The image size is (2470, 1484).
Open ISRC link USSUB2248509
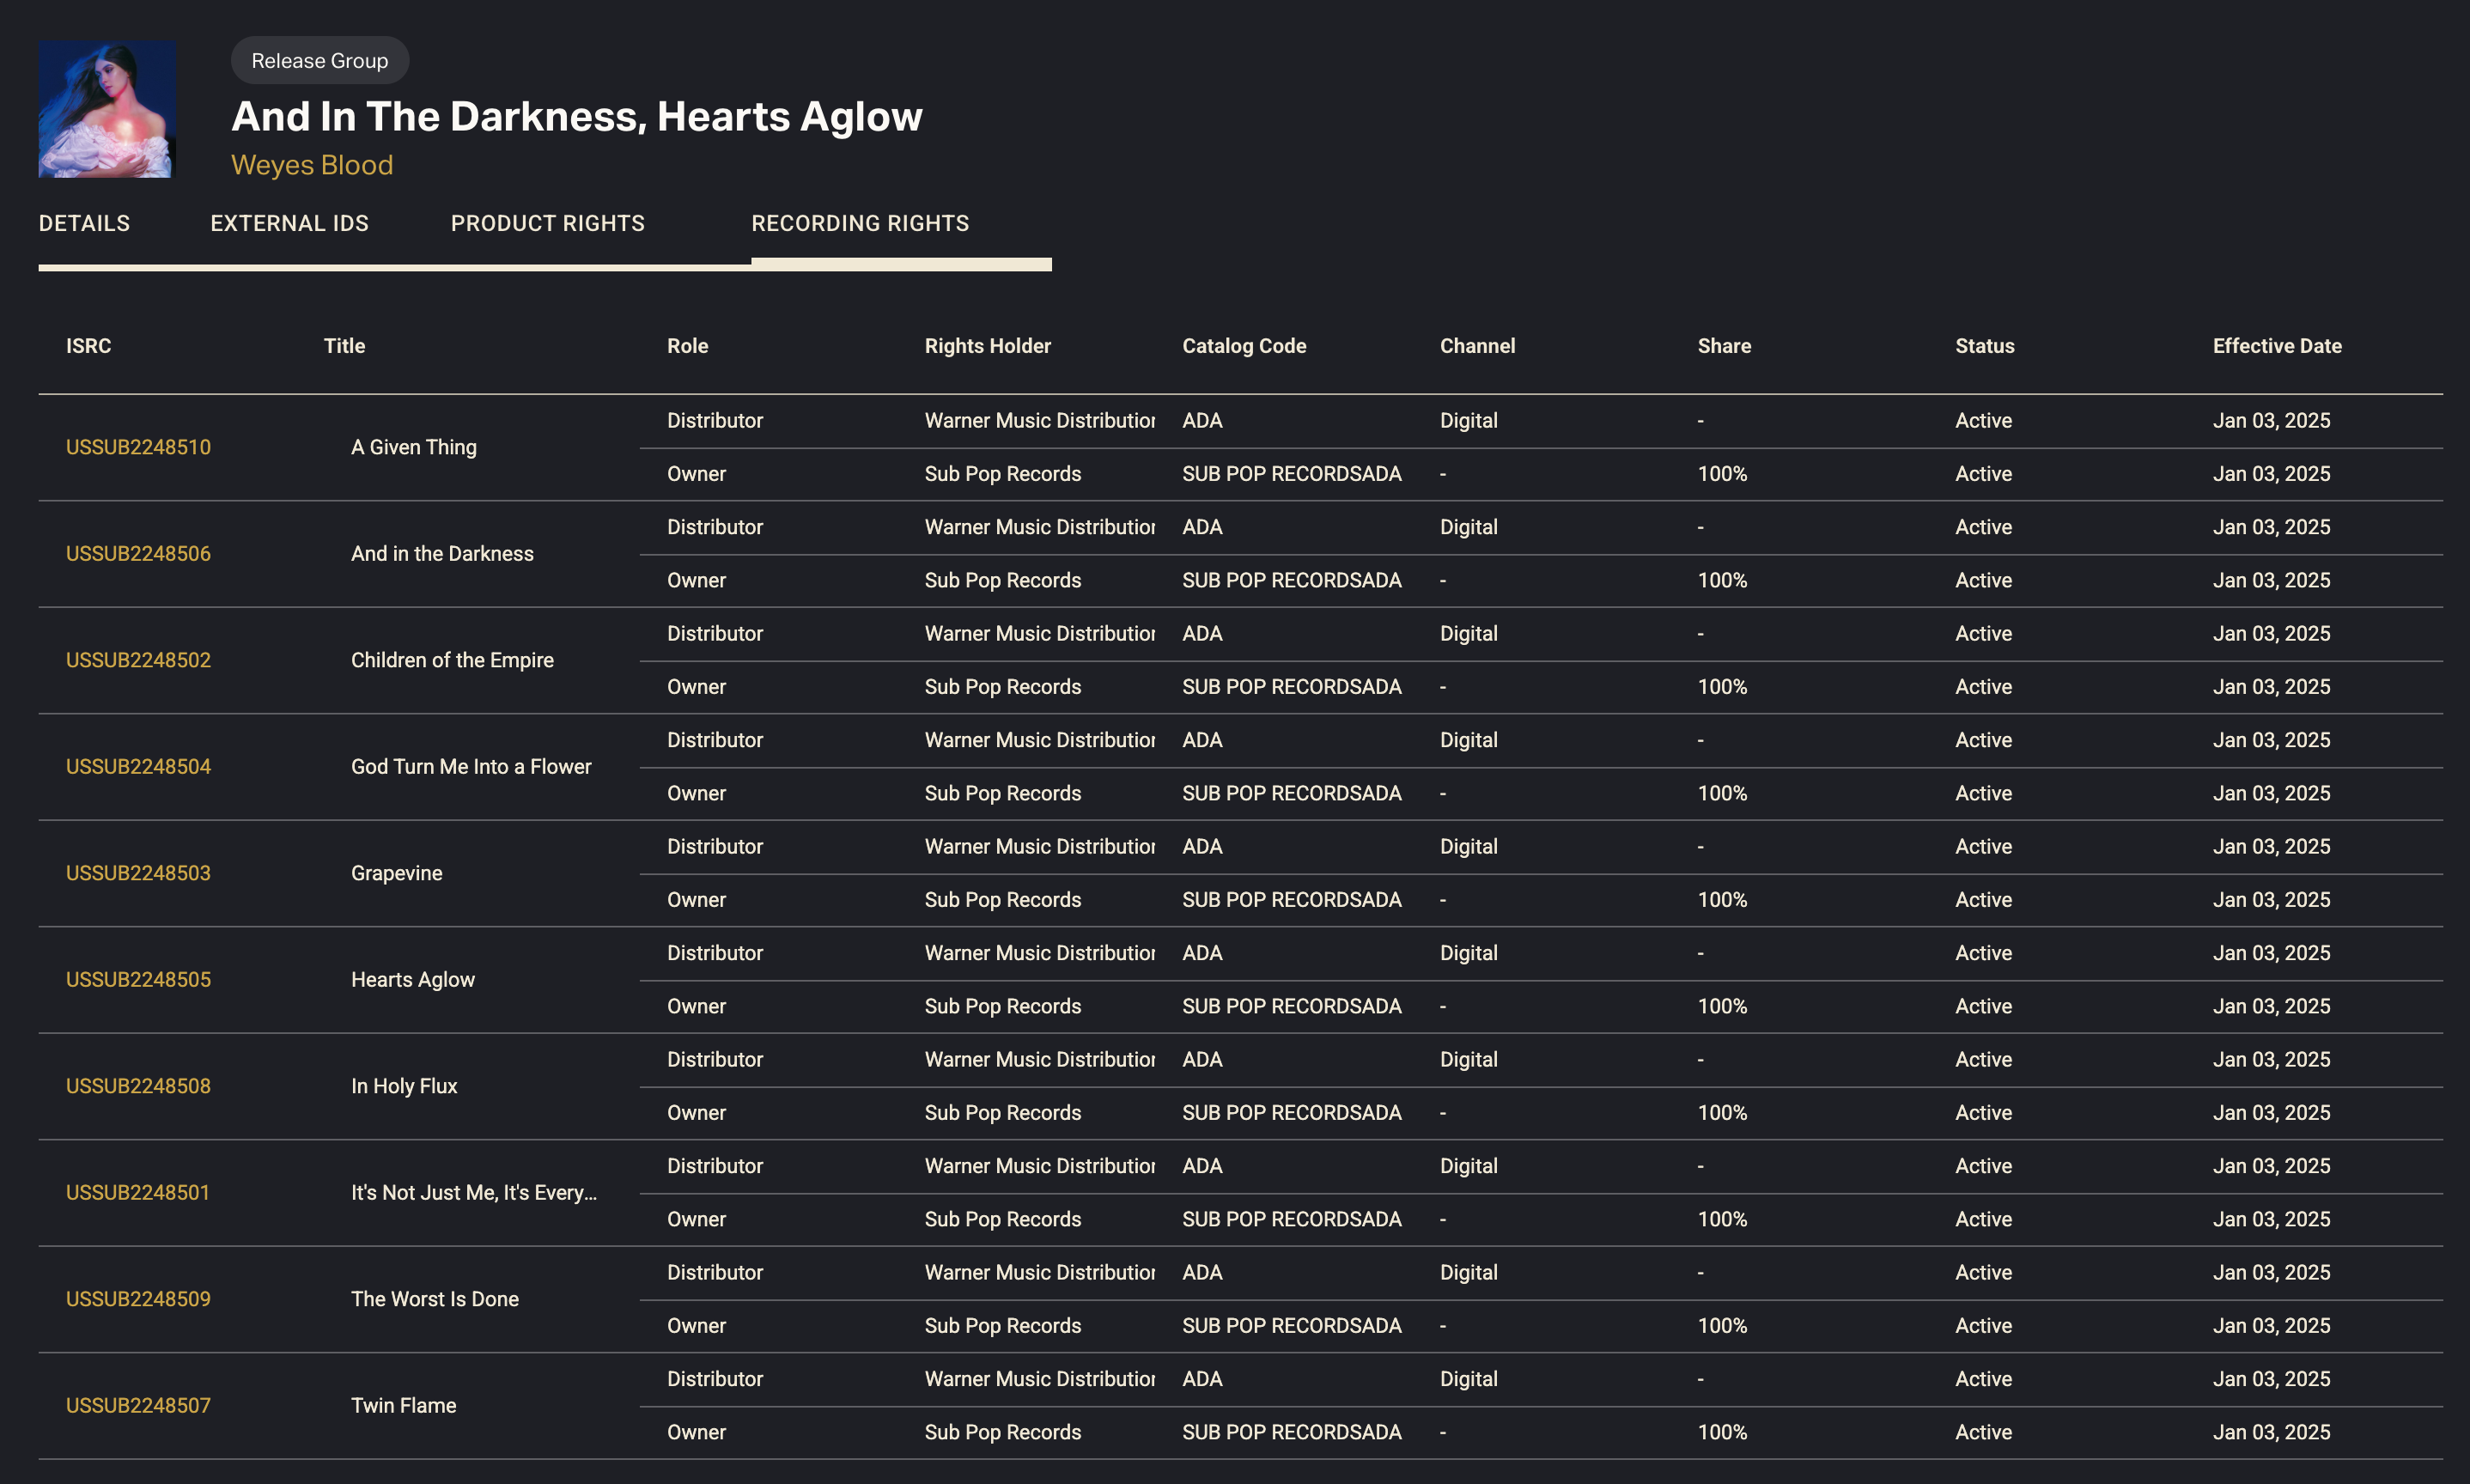[138, 1299]
